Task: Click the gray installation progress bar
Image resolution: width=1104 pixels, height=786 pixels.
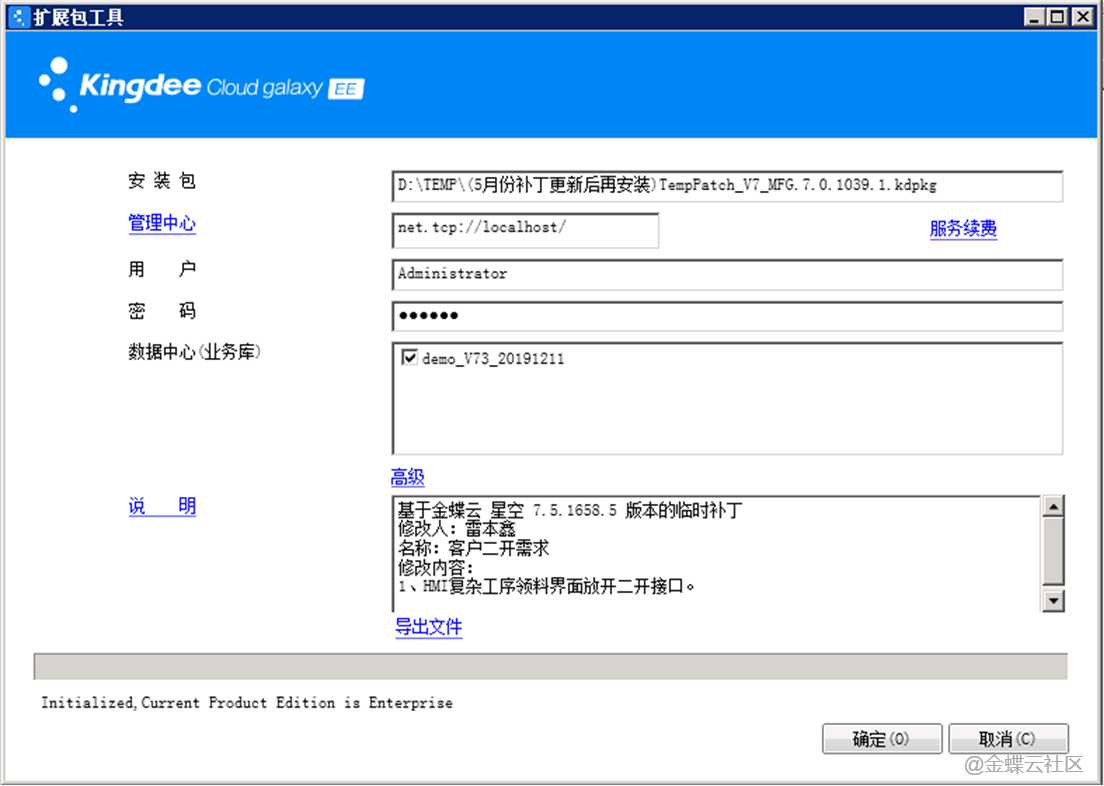Action: 551,666
